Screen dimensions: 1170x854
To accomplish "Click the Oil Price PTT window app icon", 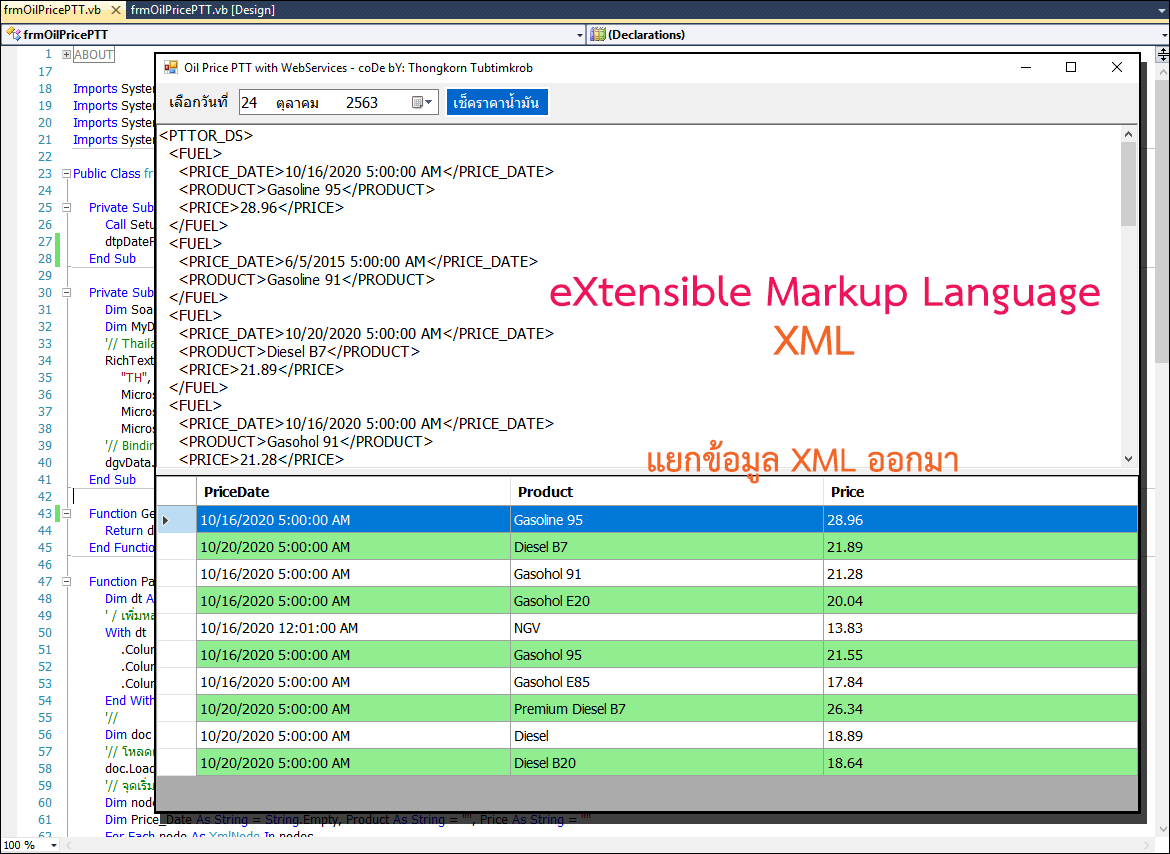I will click(x=171, y=68).
